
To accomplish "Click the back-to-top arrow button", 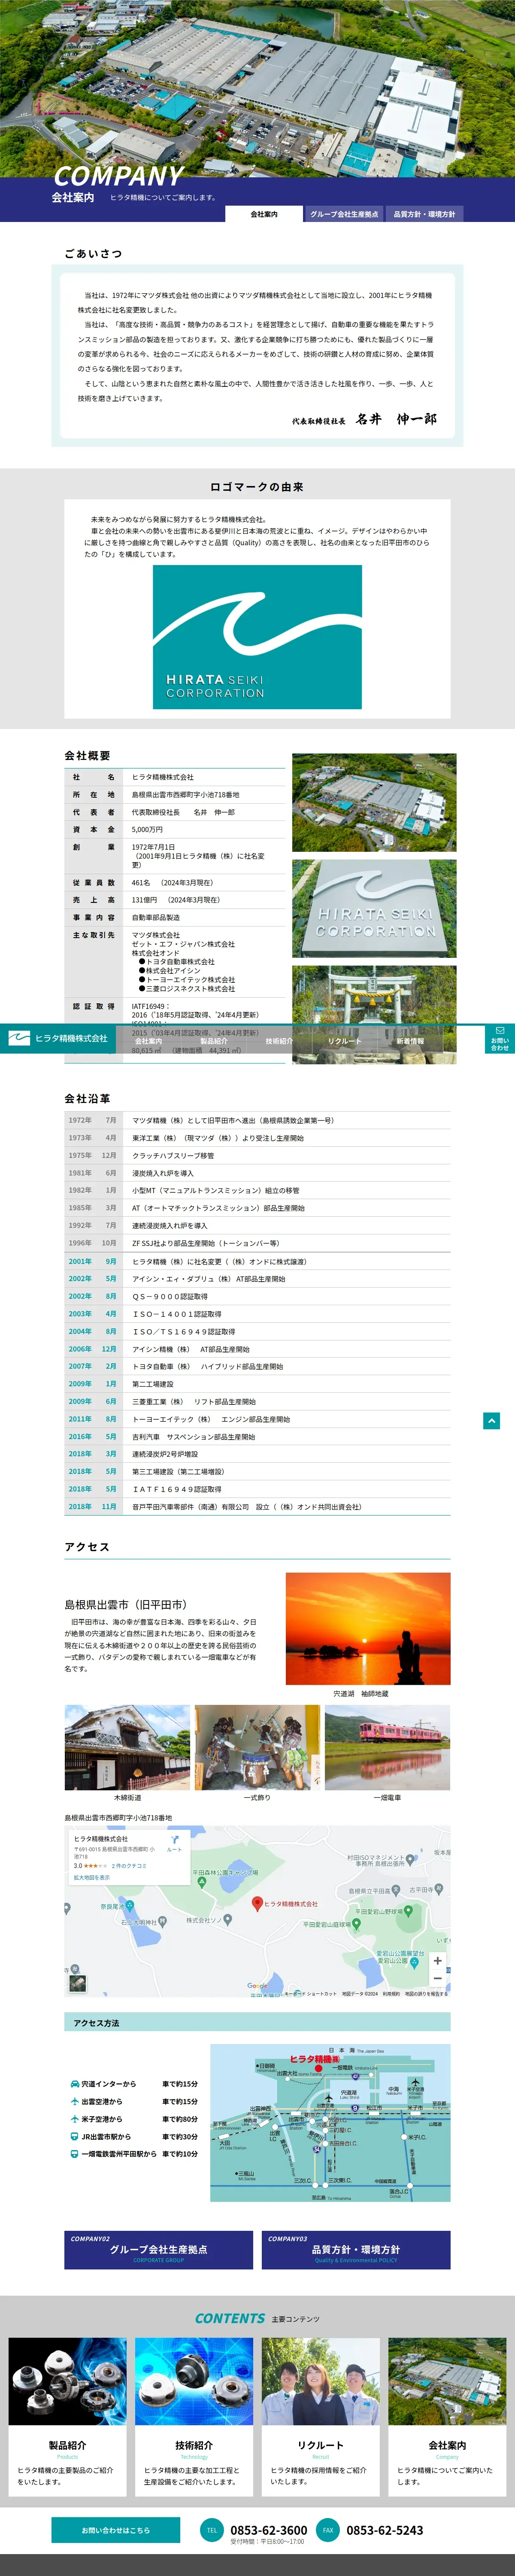I will tap(491, 1421).
